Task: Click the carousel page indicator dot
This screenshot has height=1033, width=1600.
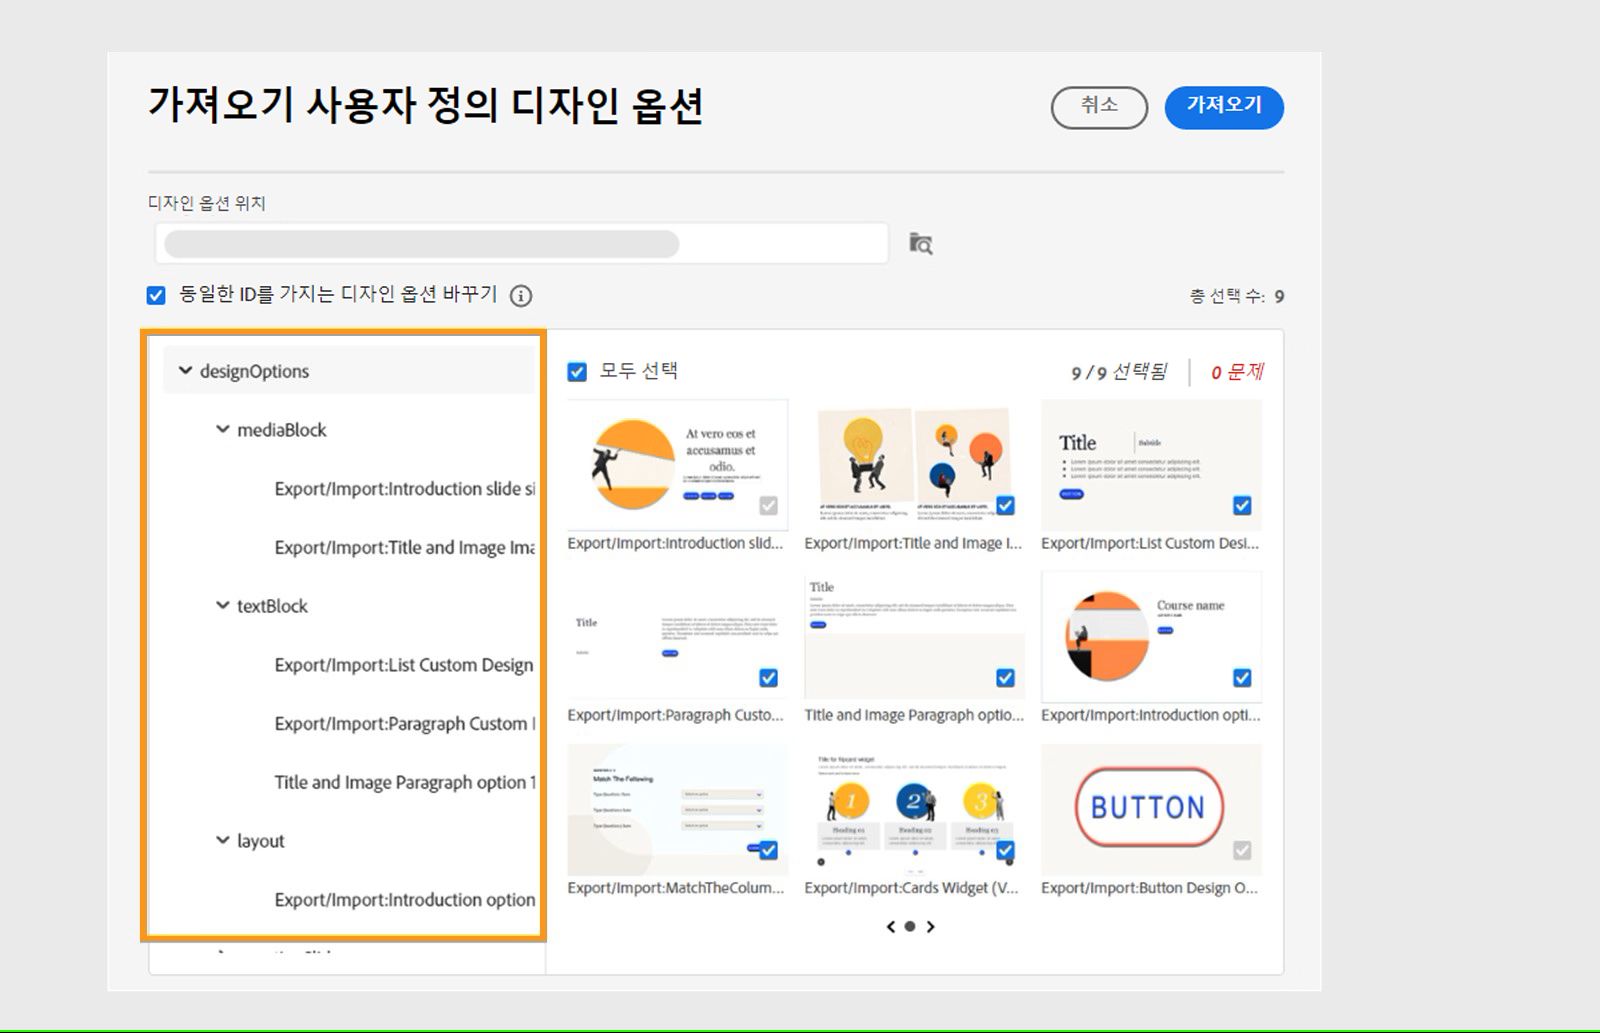Action: (x=909, y=926)
